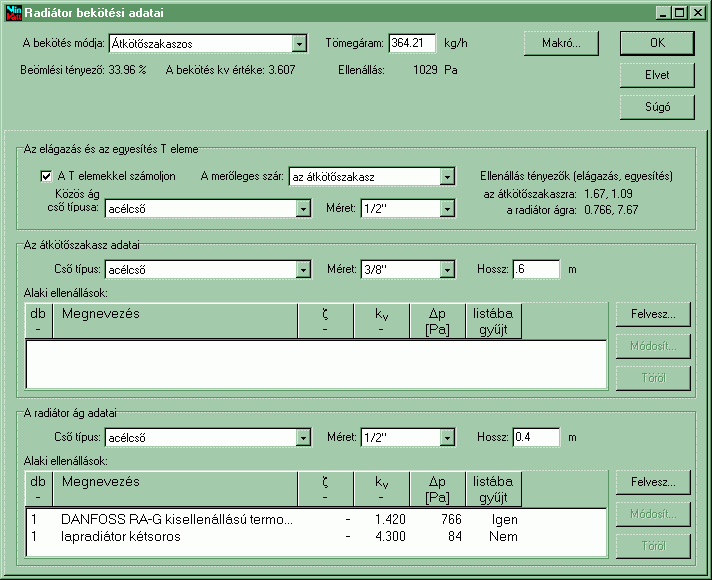Click Felvesz... for átkötőszakasz resistances
The height and width of the screenshot is (580, 712).
(x=653, y=314)
